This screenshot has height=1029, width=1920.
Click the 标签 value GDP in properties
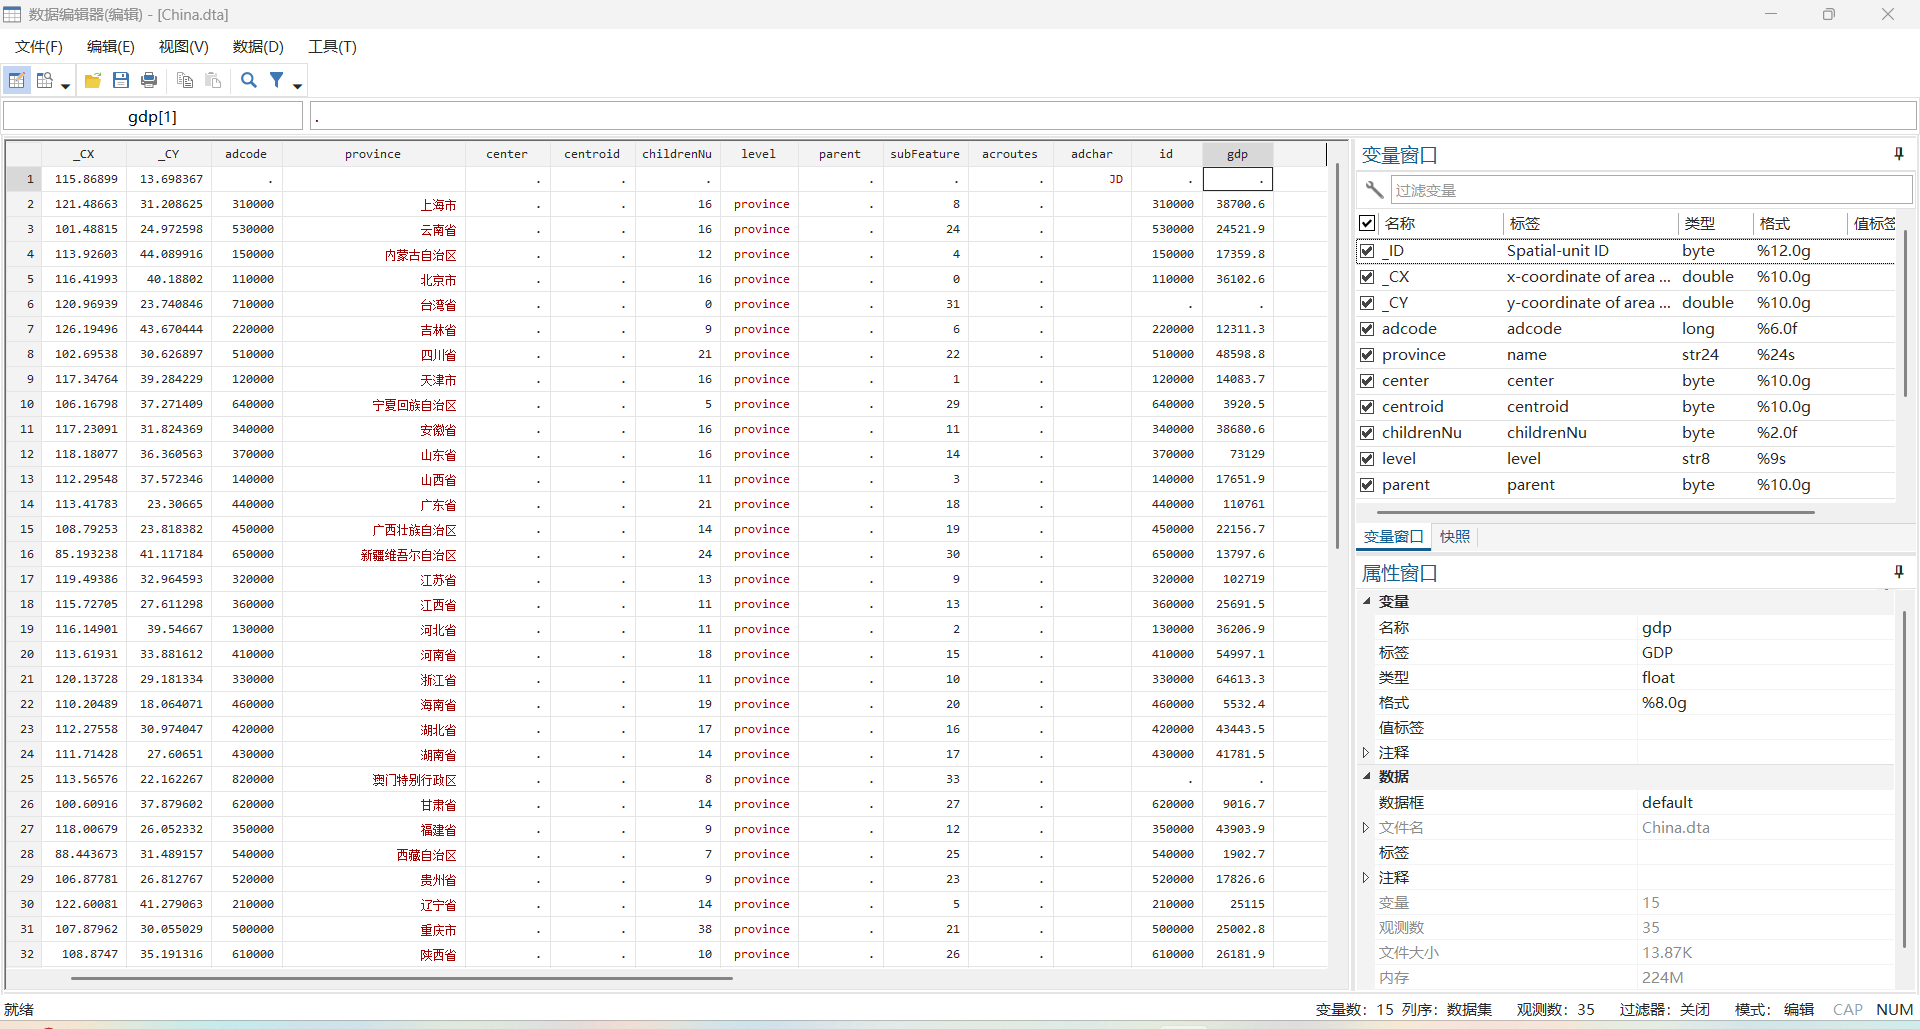click(1657, 653)
